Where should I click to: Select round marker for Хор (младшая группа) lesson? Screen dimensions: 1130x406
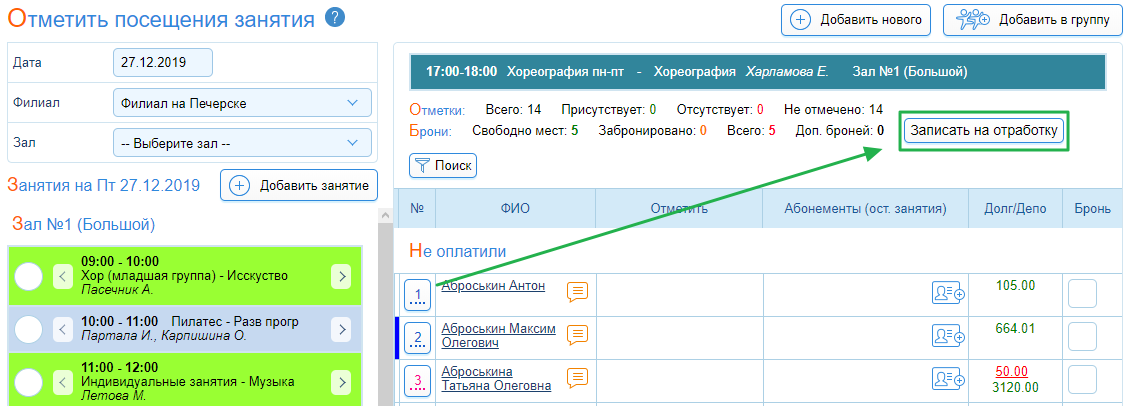point(30,276)
